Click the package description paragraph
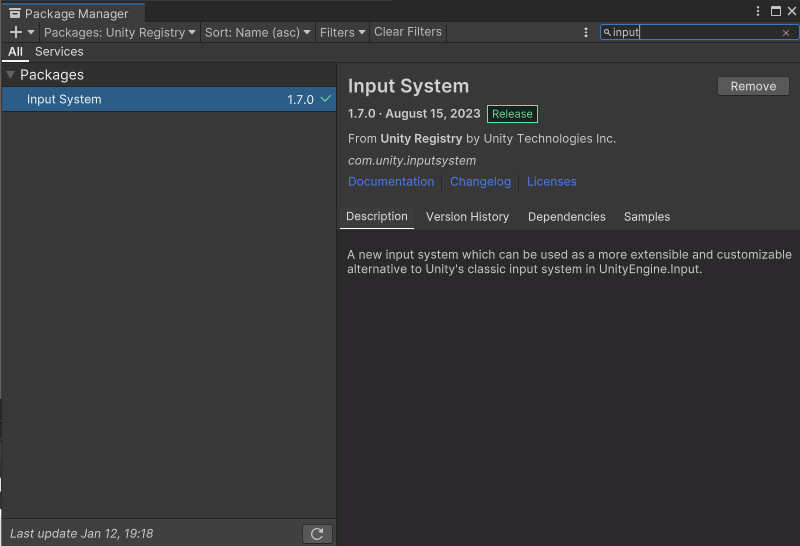The height and width of the screenshot is (546, 800). [x=569, y=262]
